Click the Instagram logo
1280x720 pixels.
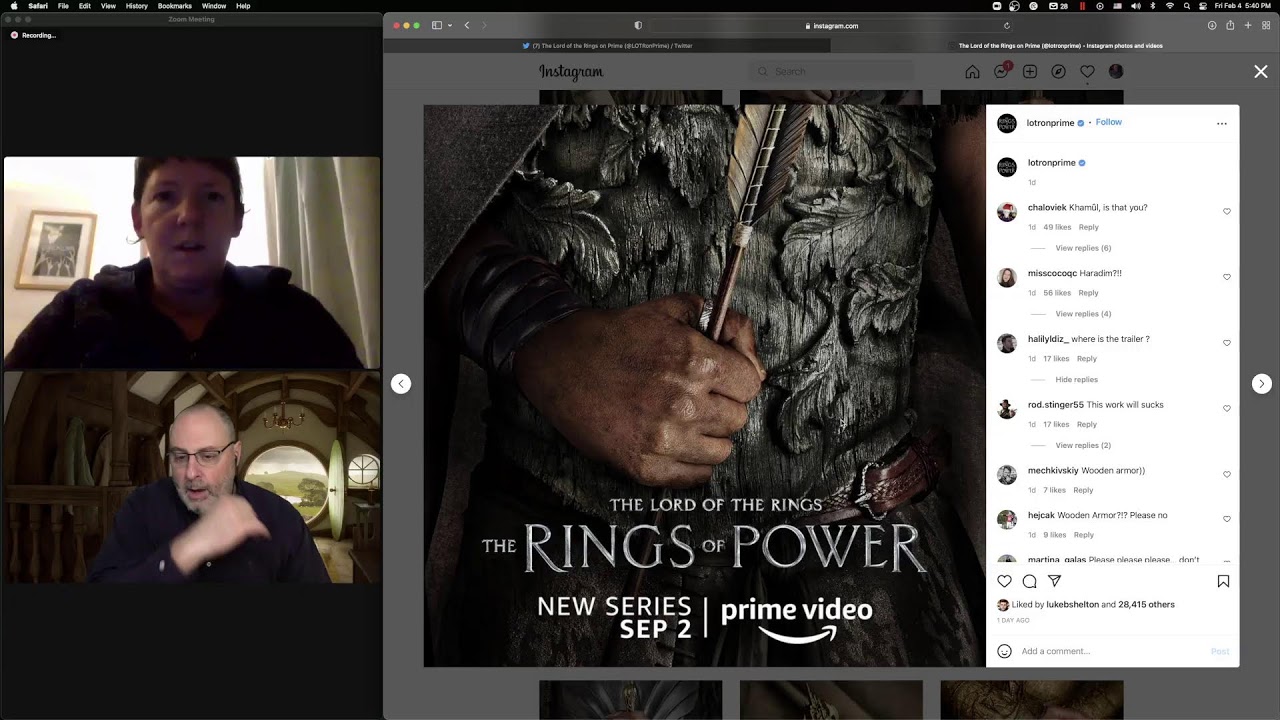571,72
